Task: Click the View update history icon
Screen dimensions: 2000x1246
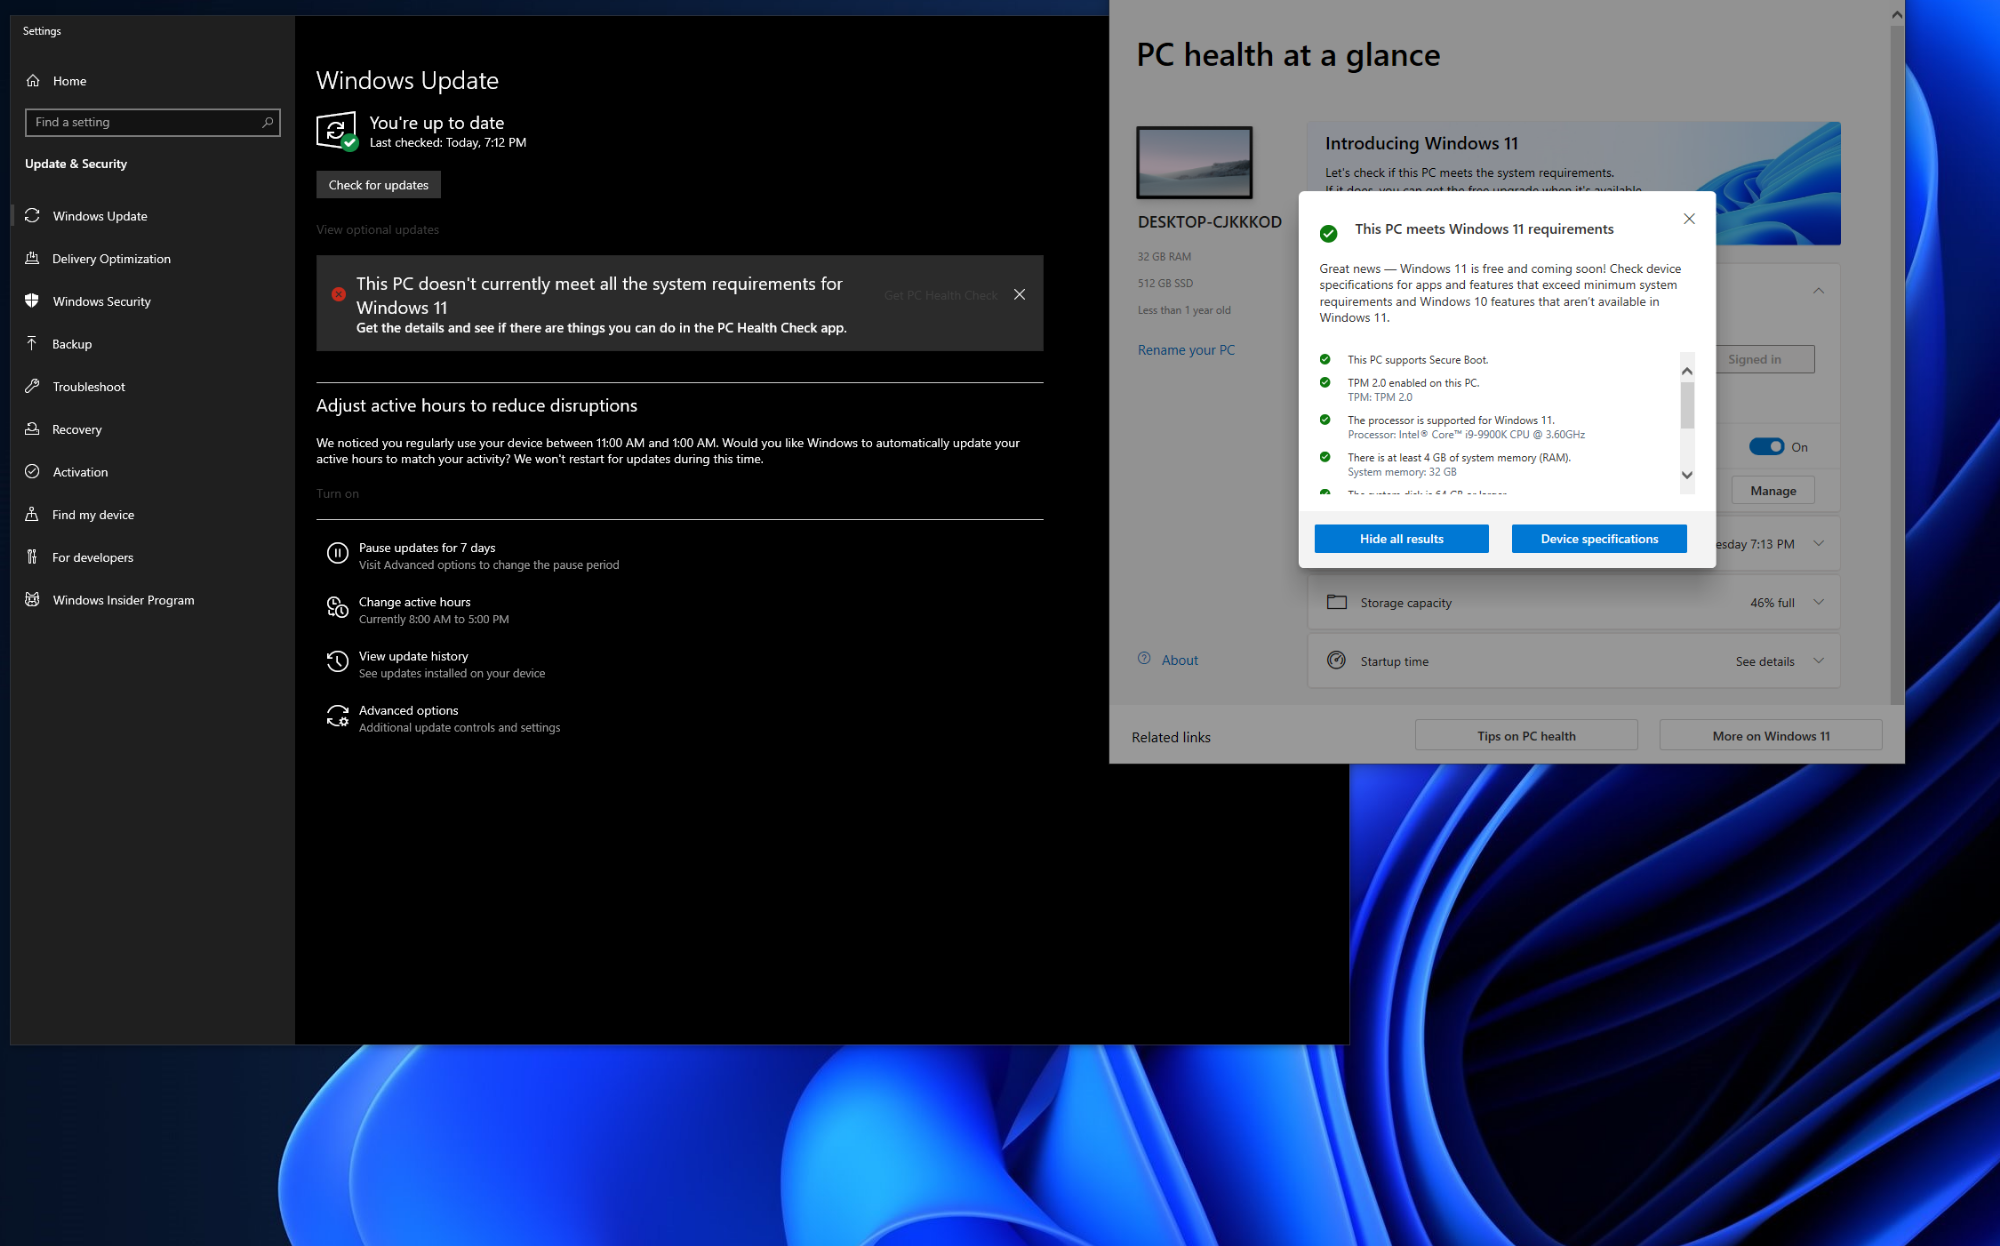Action: (337, 661)
